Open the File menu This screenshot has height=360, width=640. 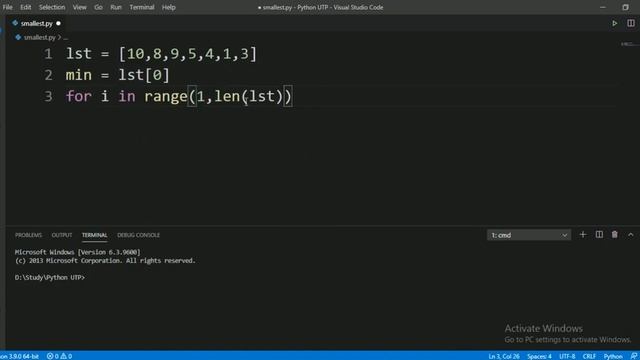coord(7,7)
